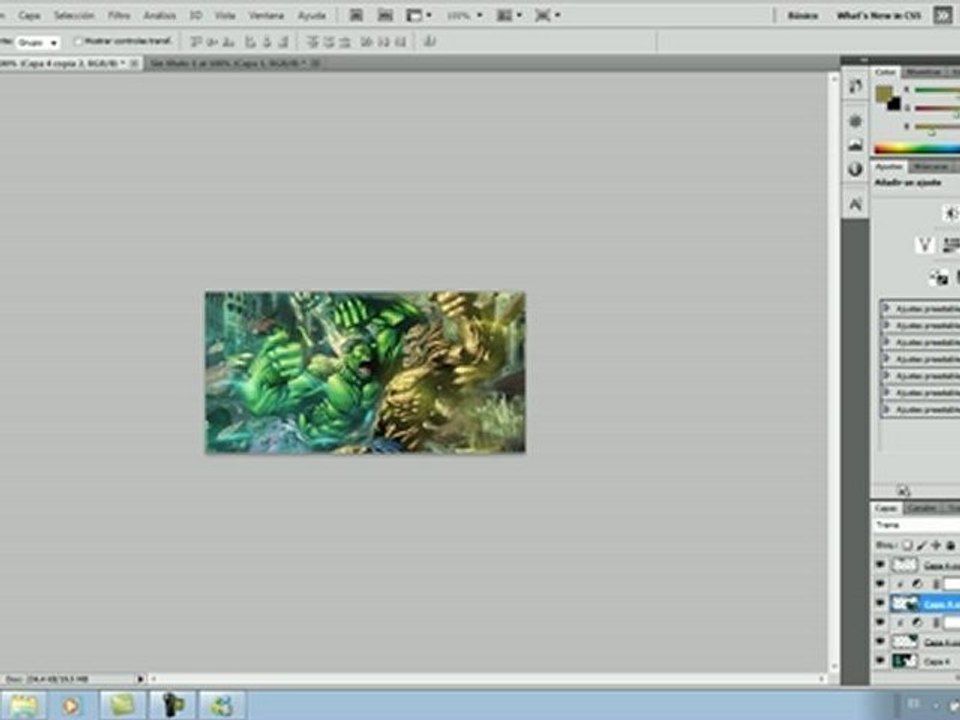Open the Análisis menu
The width and height of the screenshot is (960, 720).
pos(159,15)
